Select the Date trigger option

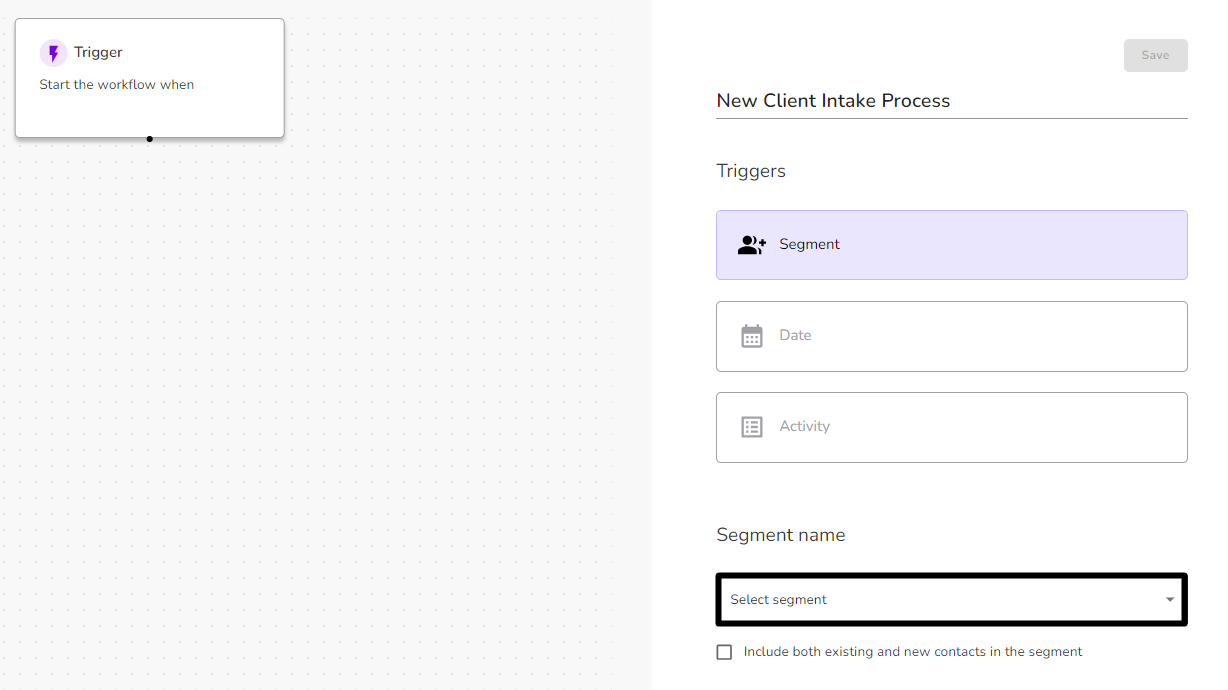click(952, 336)
